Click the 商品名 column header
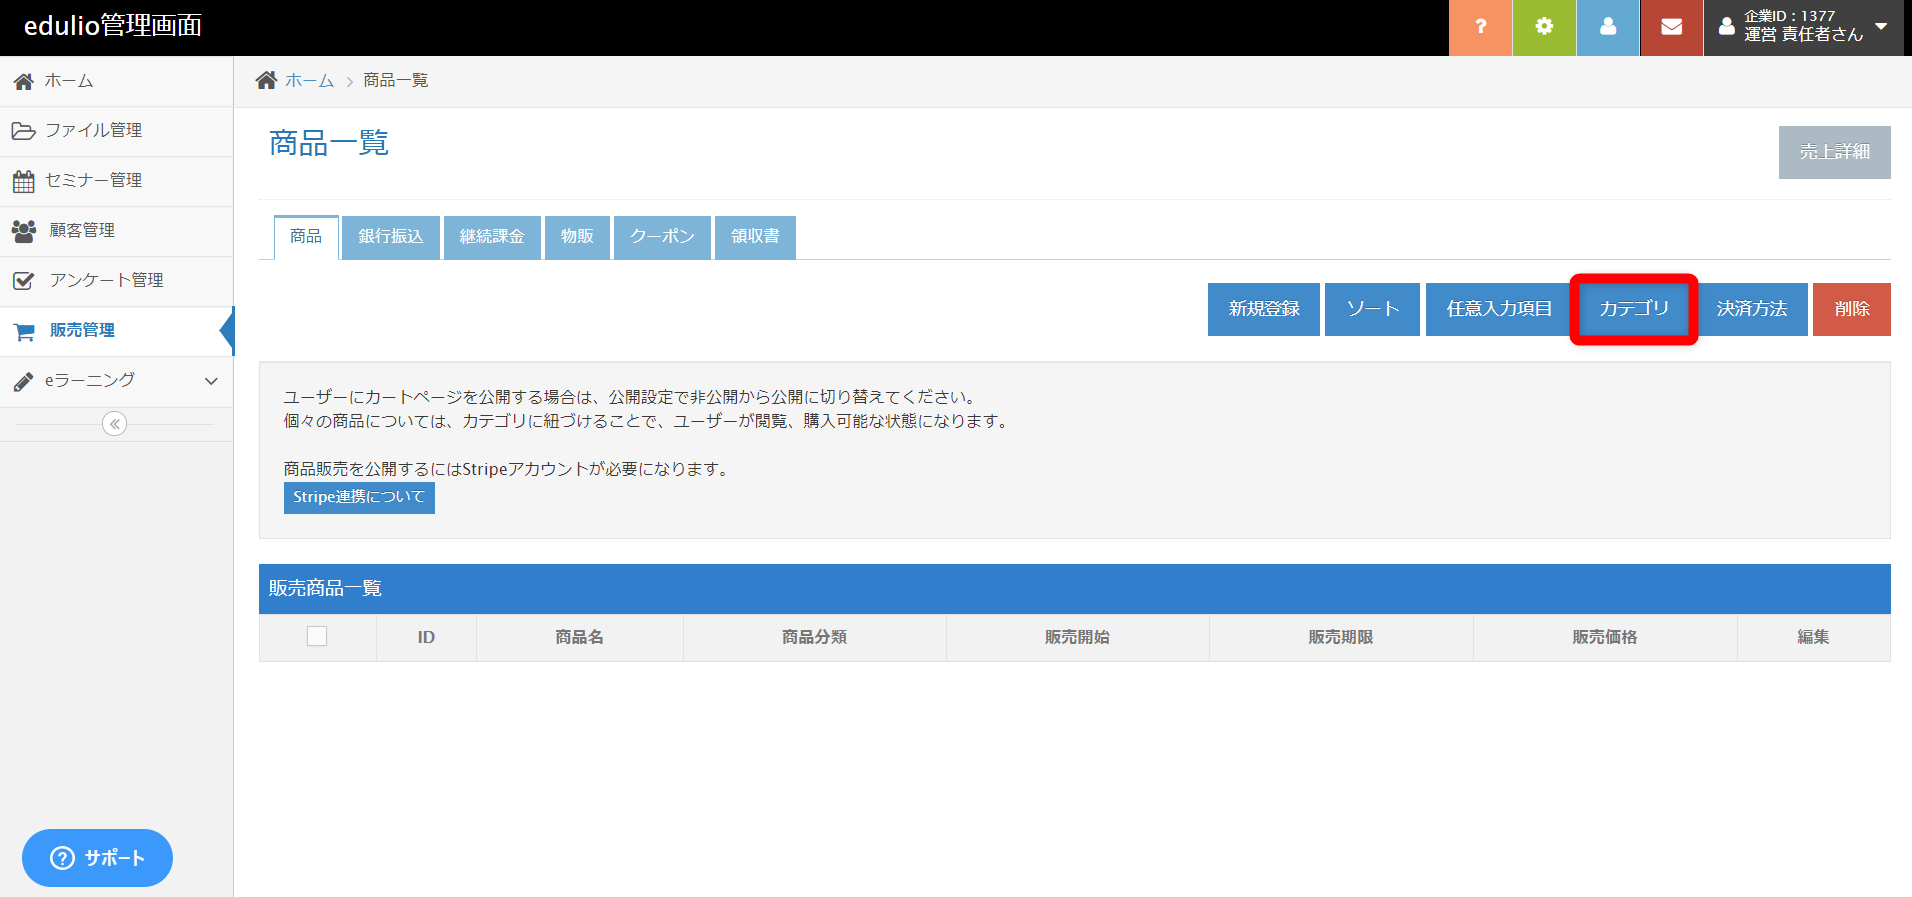Image resolution: width=1912 pixels, height=897 pixels. [x=579, y=637]
